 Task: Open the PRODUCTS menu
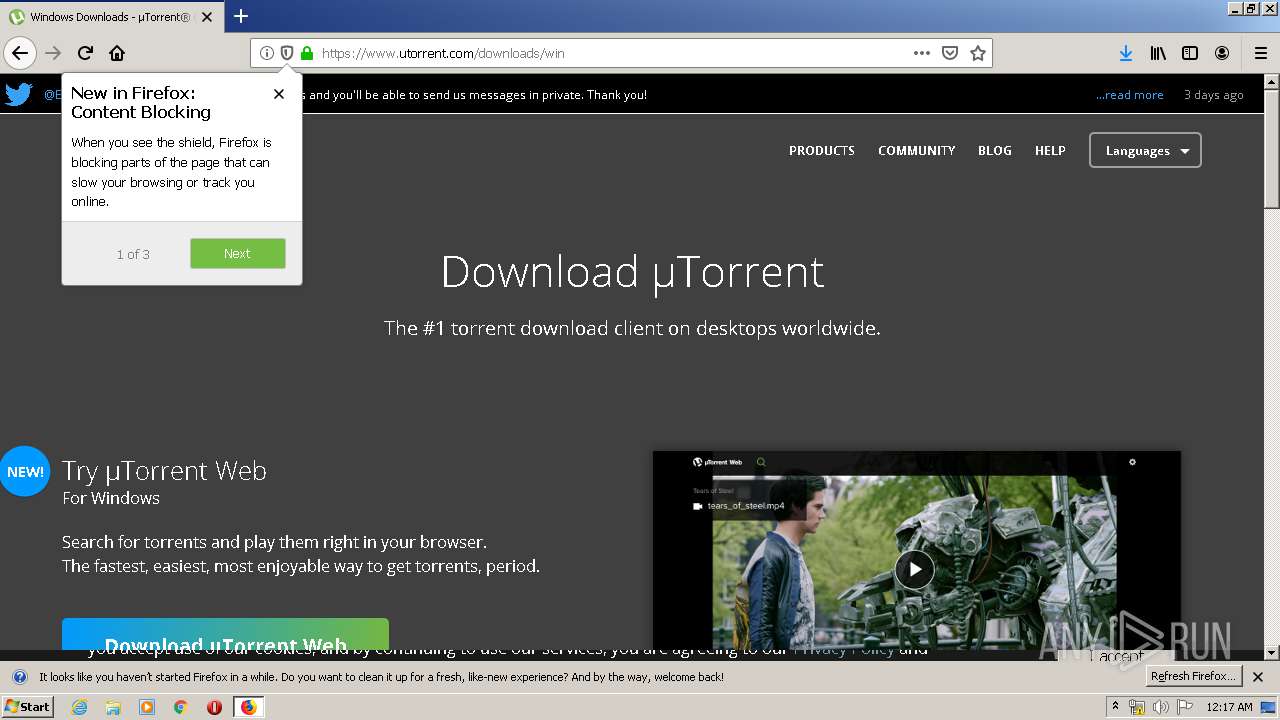822,150
